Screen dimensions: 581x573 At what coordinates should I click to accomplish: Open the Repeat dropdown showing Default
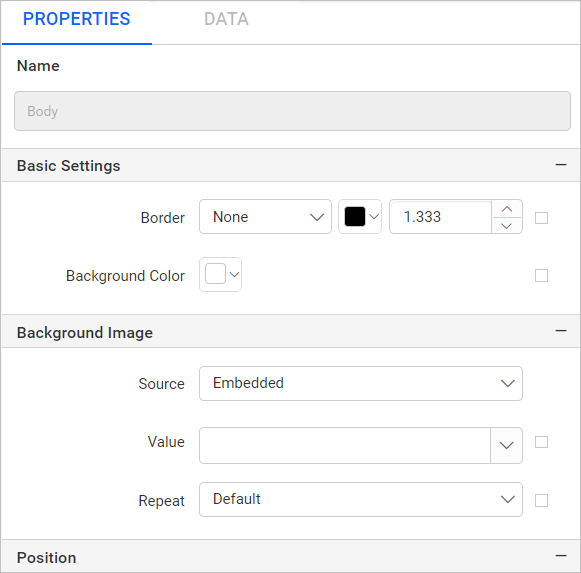click(x=361, y=500)
